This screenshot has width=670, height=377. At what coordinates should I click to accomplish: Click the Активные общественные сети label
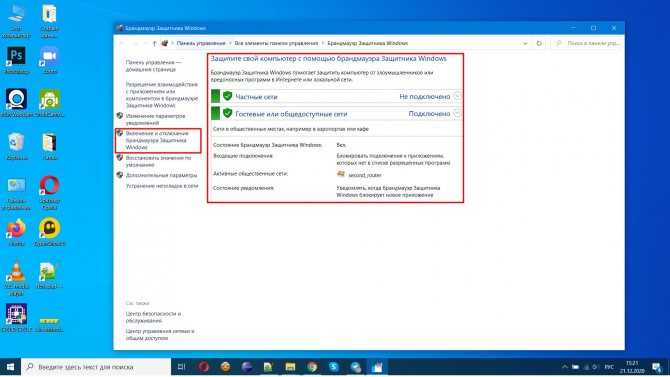tap(250, 174)
